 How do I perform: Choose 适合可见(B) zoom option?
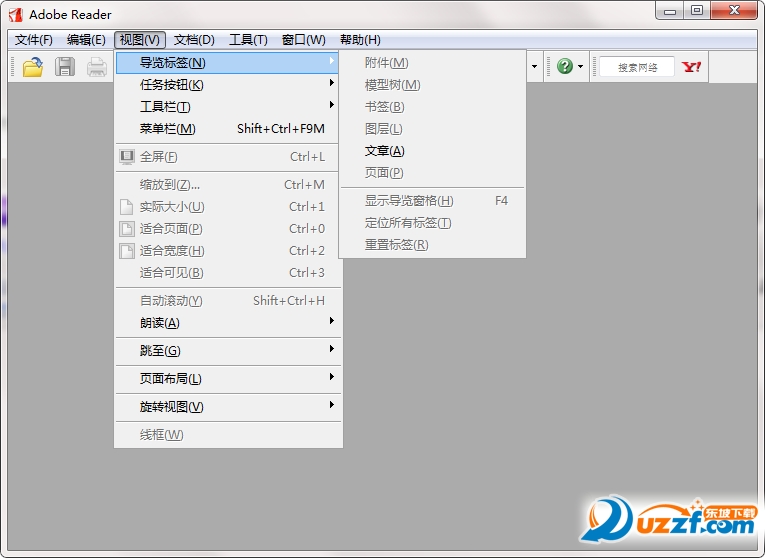(x=228, y=273)
